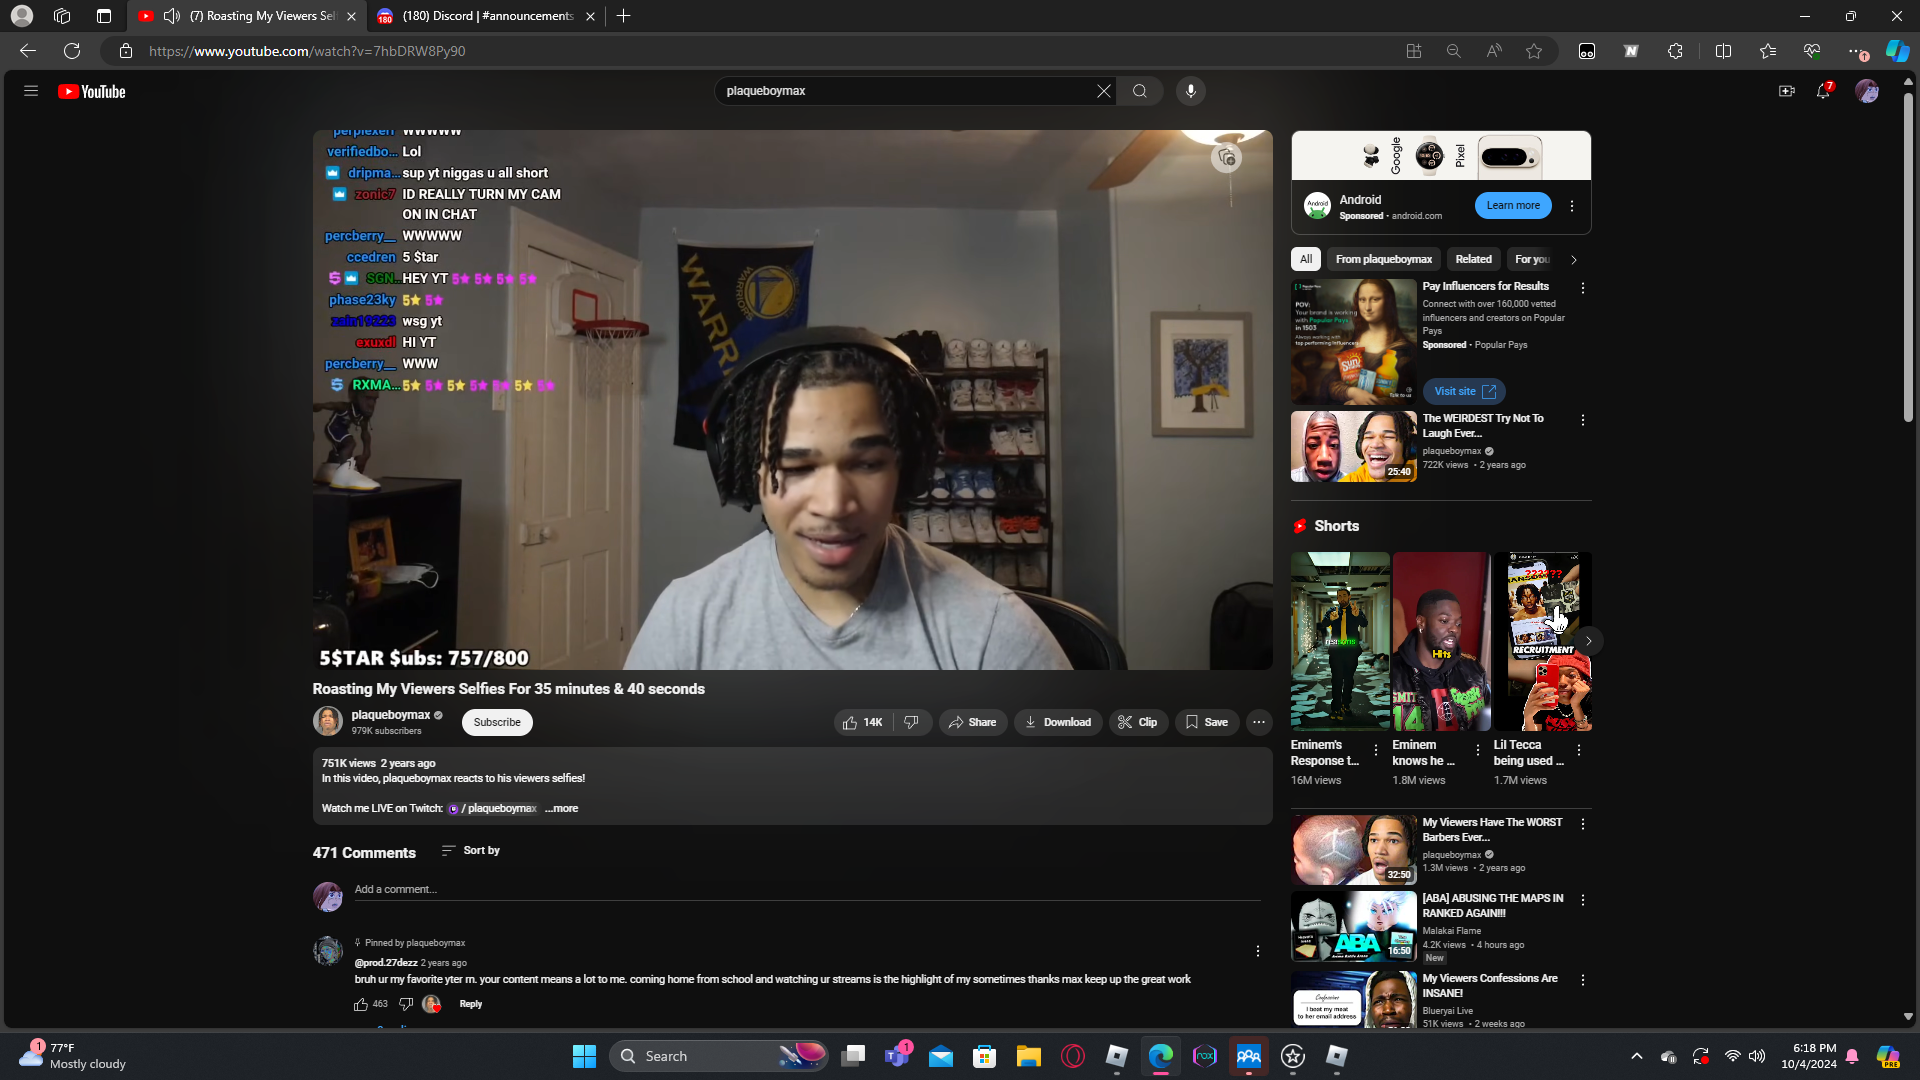
Task: Open Edge Read aloud
Action: (x=1494, y=51)
